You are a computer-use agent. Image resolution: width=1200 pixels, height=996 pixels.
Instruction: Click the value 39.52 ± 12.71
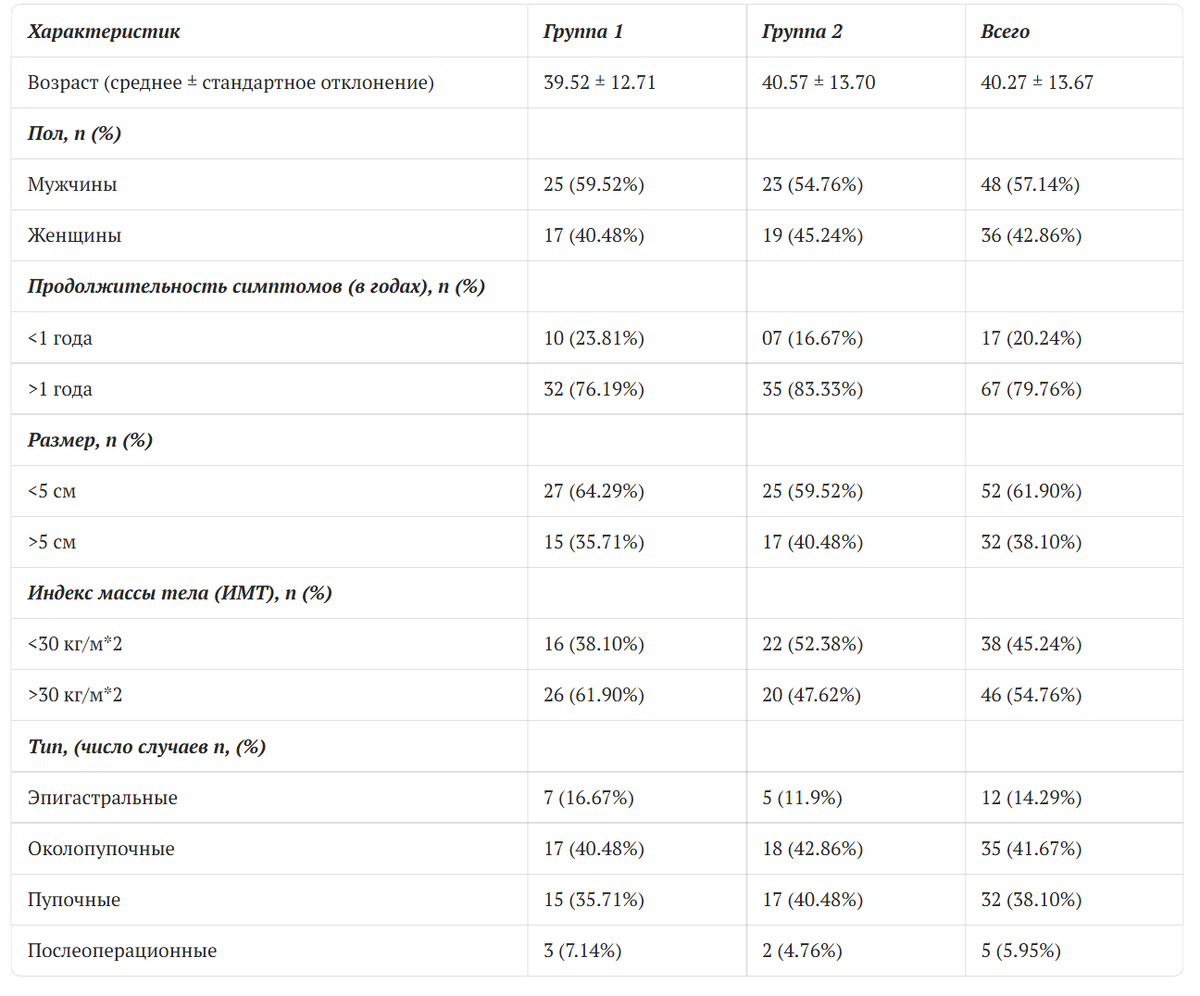coord(599,83)
